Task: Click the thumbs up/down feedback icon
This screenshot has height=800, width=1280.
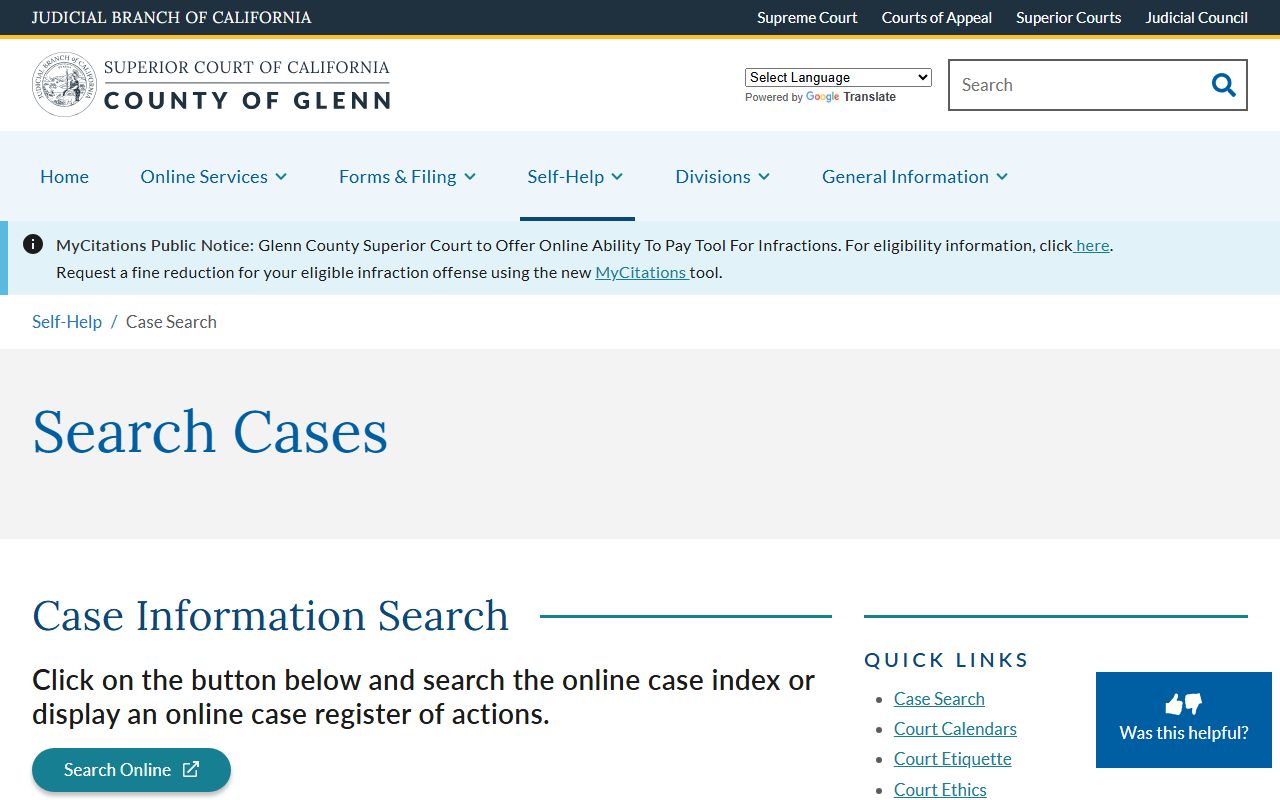Action: [1184, 704]
